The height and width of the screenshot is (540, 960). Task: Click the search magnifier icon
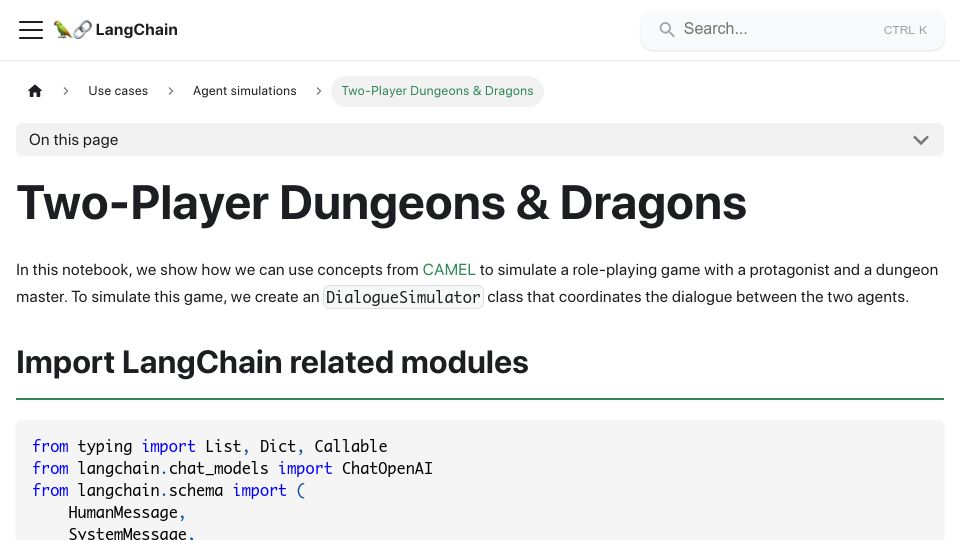pos(667,29)
